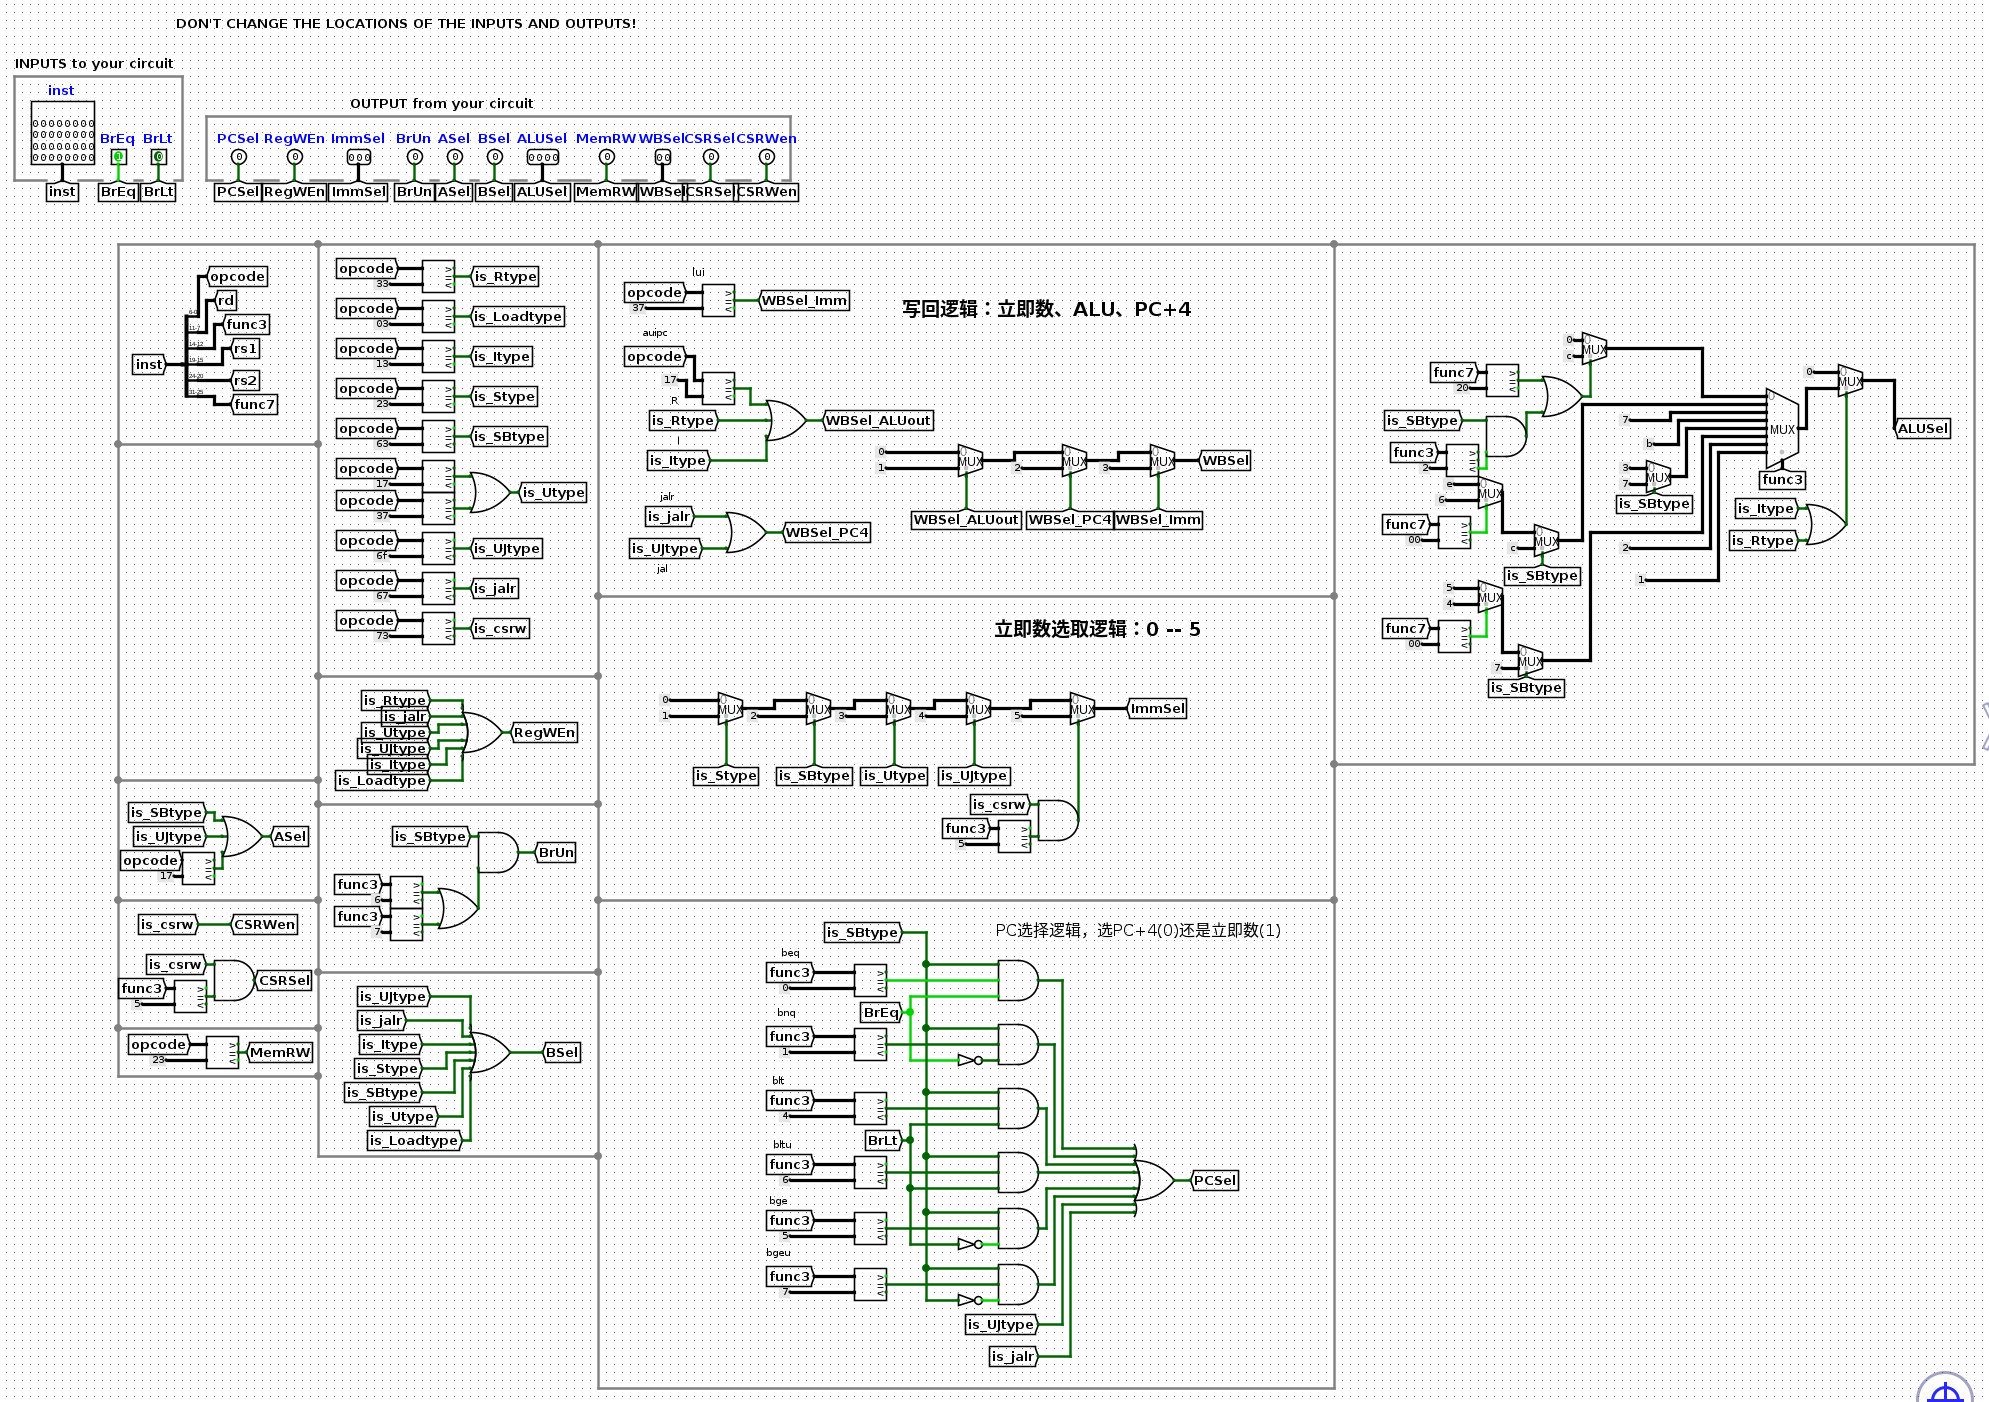This screenshot has height=1402, width=1989.
Task: Select the AND gate driving CSRSel
Action: click(234, 980)
